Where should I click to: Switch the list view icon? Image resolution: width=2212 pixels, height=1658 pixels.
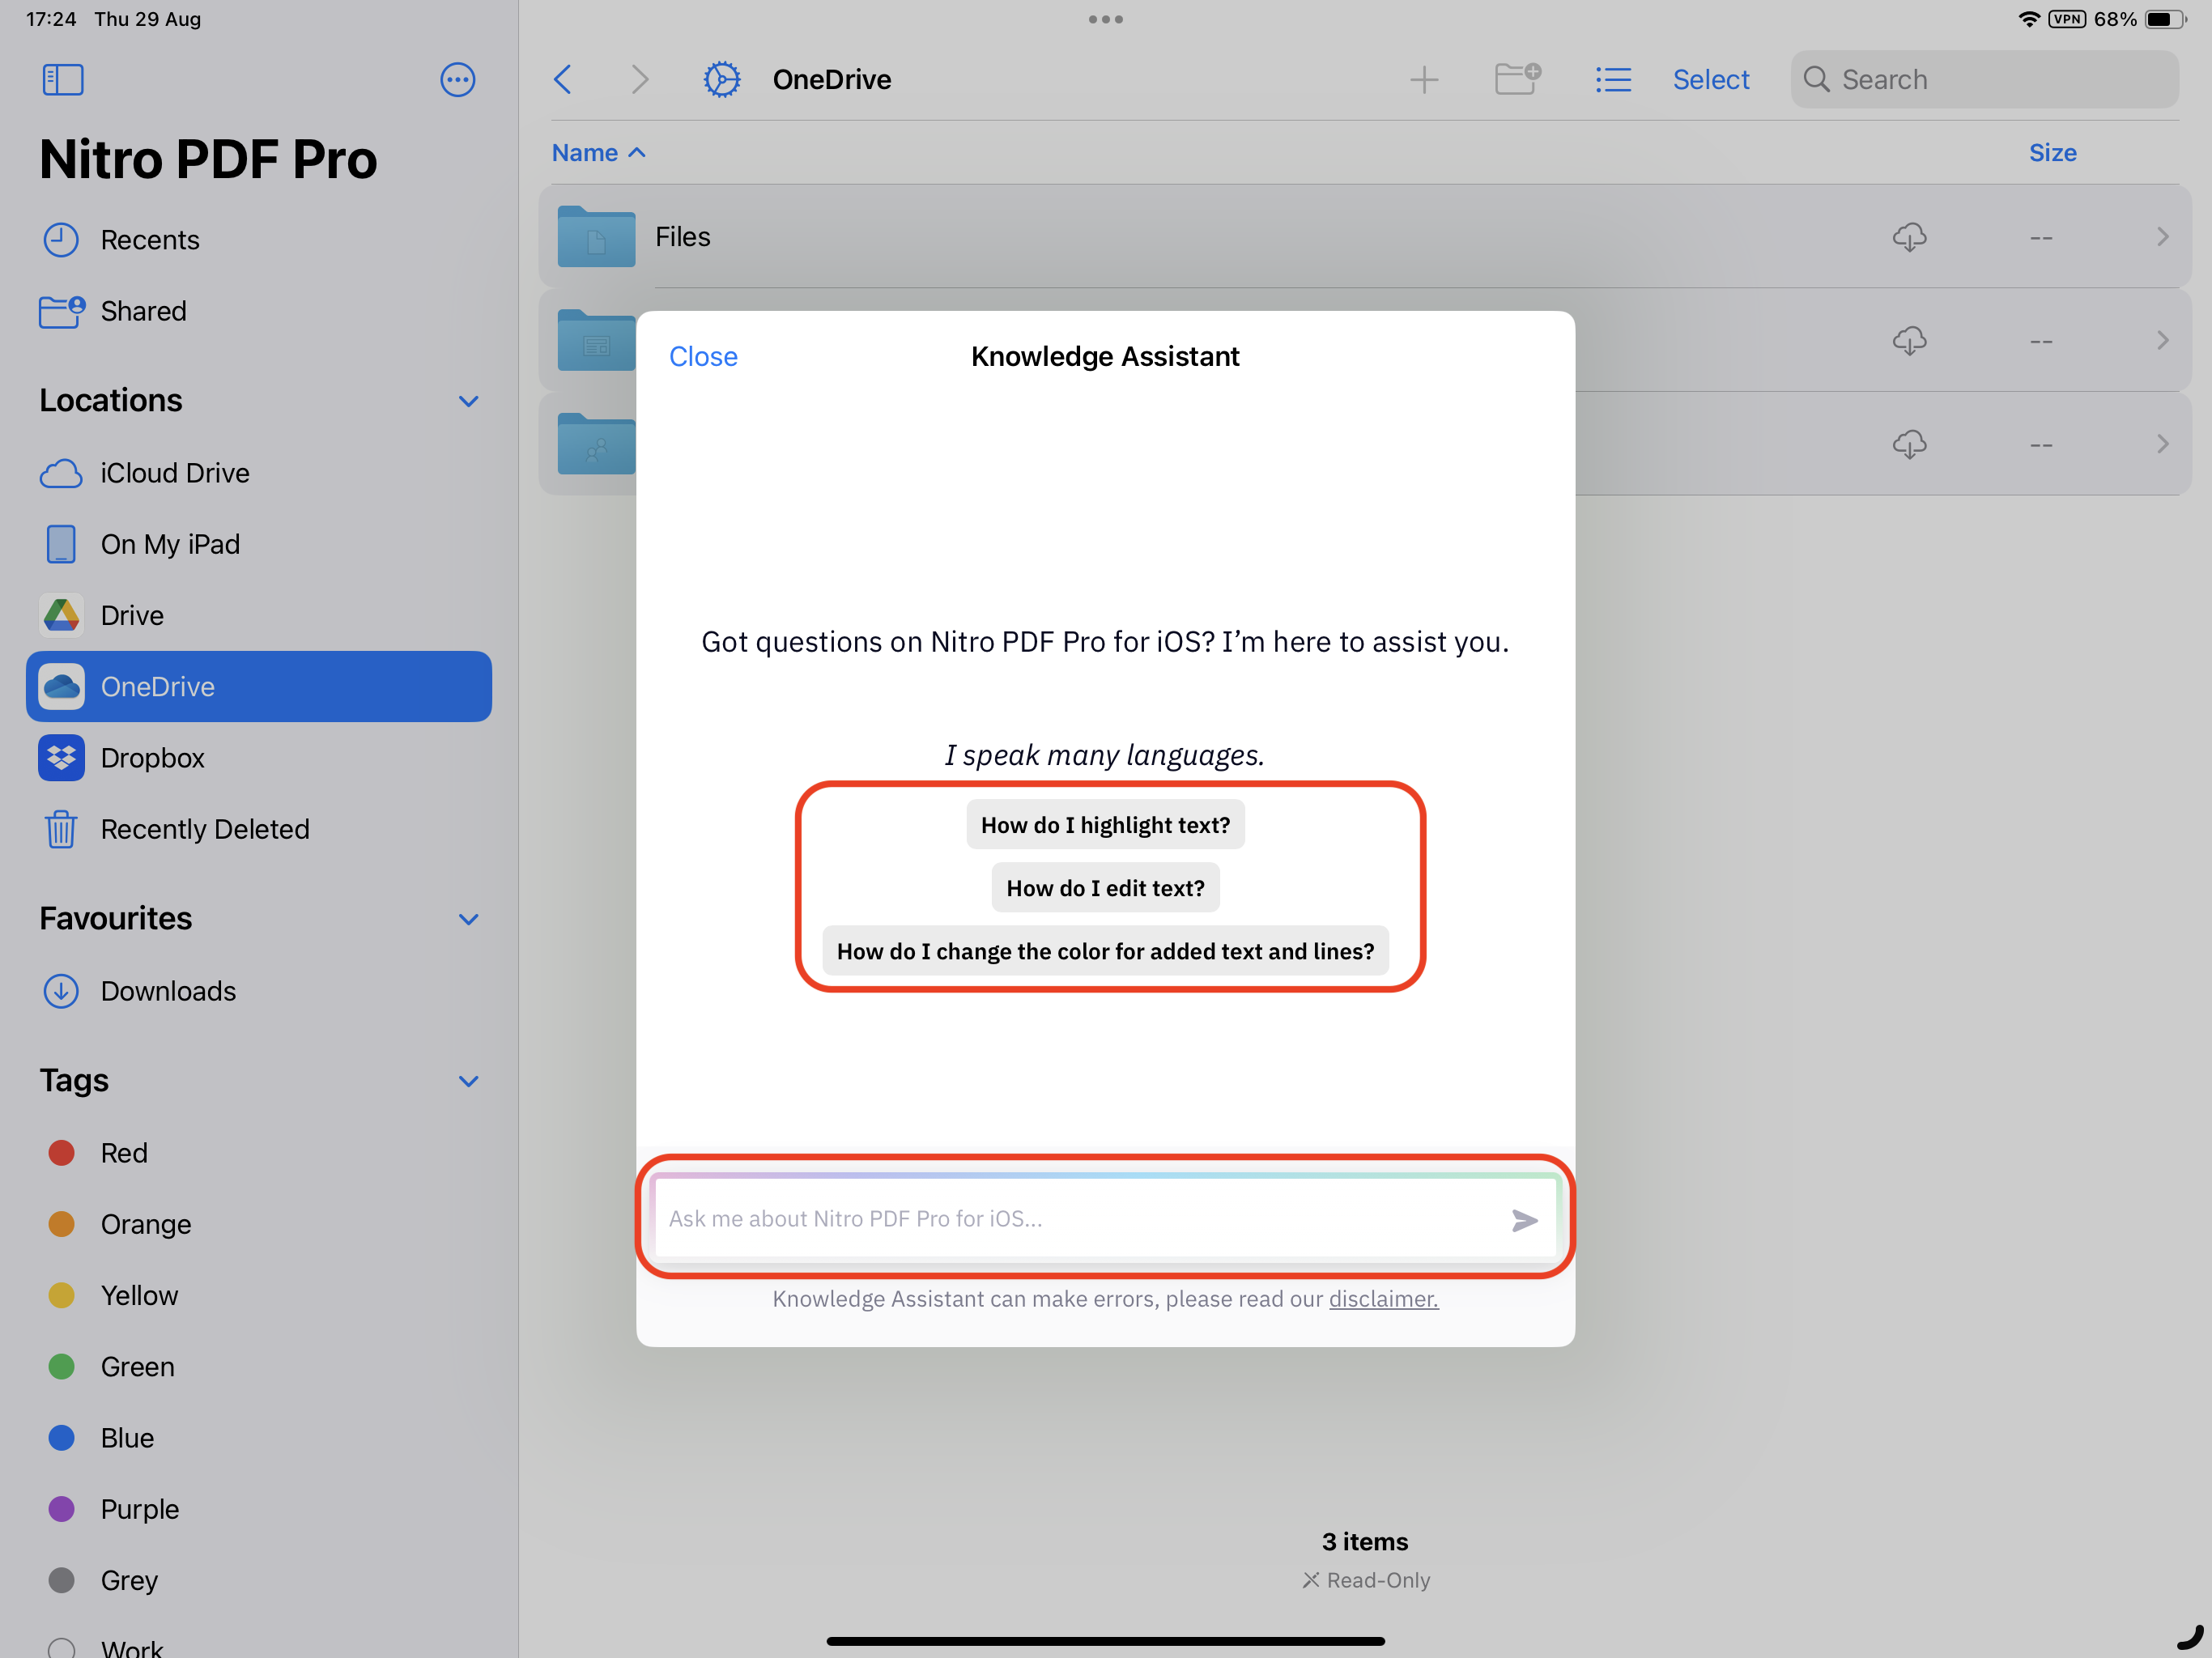pyautogui.click(x=1612, y=80)
